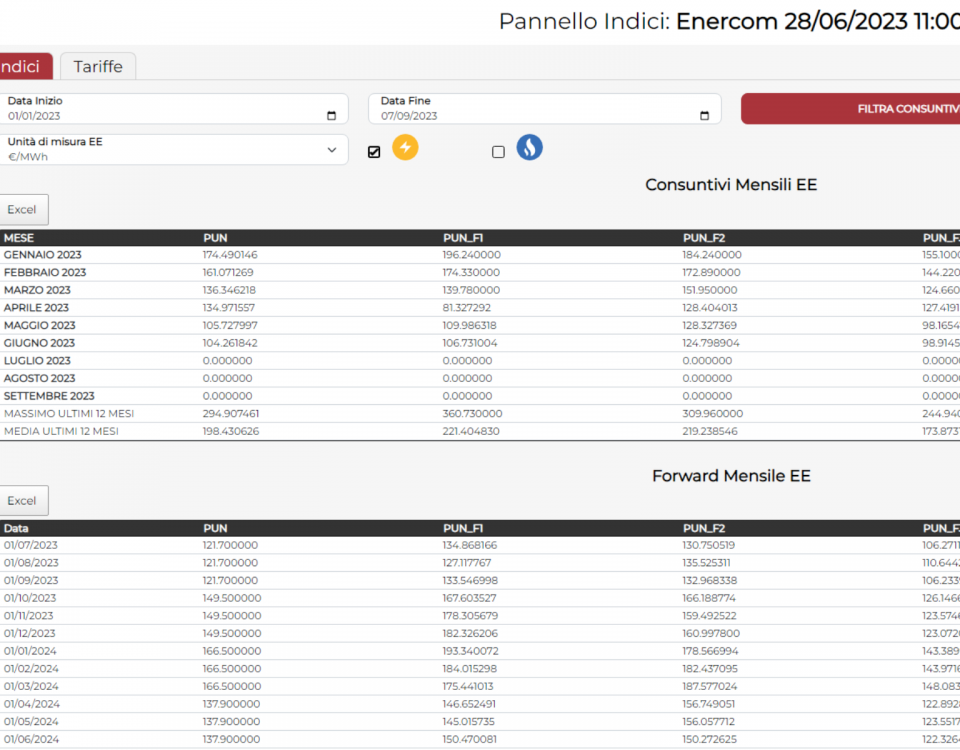Export Forward Mensile EE to Excel

click(x=22, y=501)
